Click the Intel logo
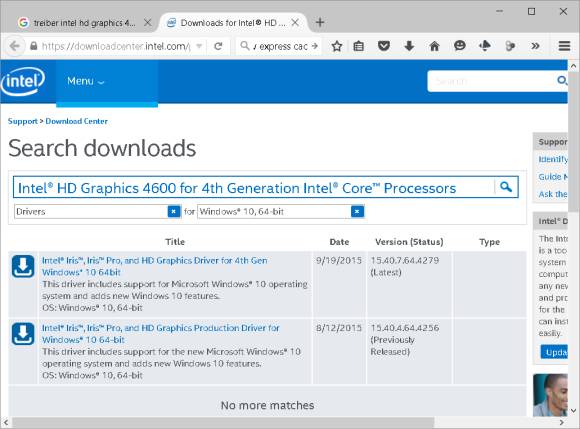This screenshot has height=429, width=580. [23, 81]
